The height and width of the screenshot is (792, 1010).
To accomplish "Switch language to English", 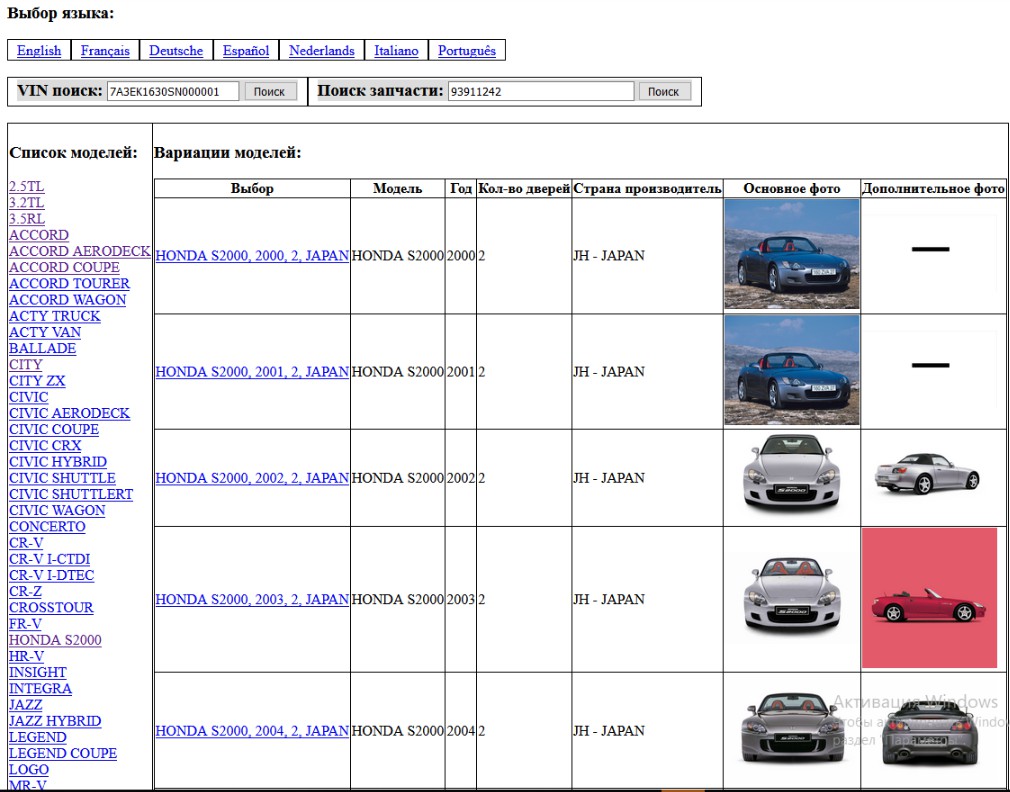I will [x=39, y=51].
